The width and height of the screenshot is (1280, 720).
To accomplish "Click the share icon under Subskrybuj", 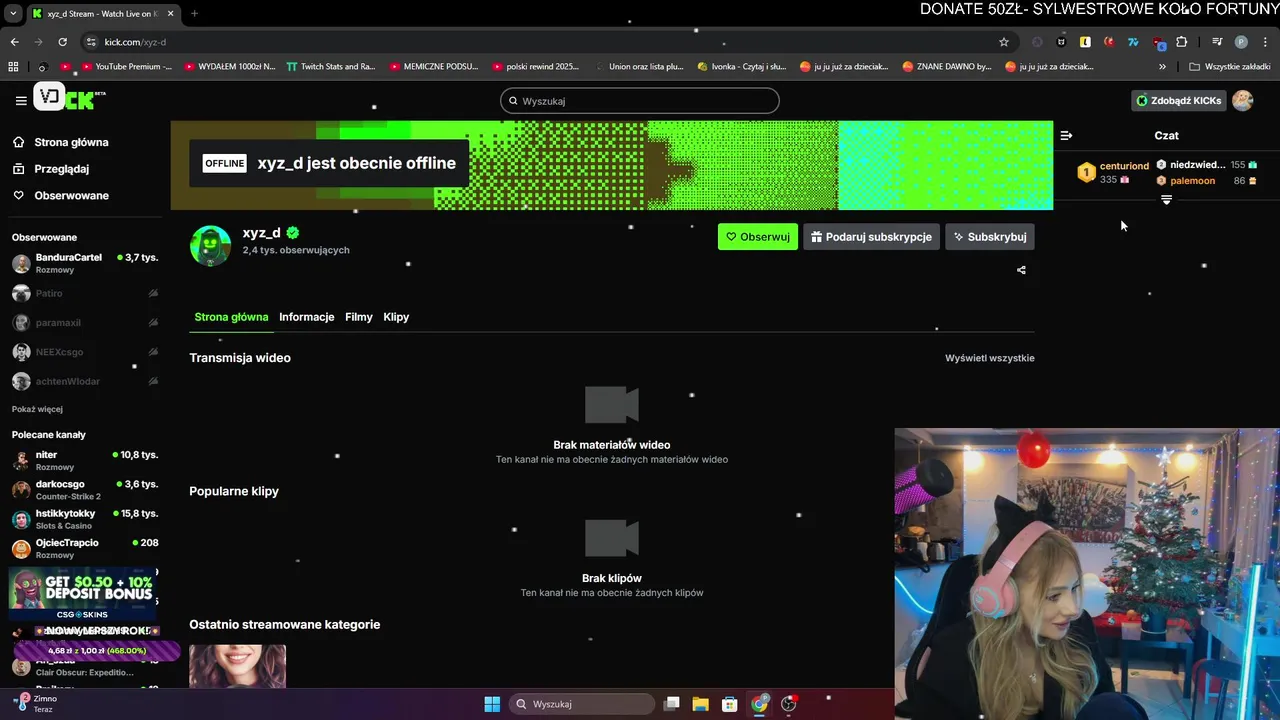I will (1021, 270).
